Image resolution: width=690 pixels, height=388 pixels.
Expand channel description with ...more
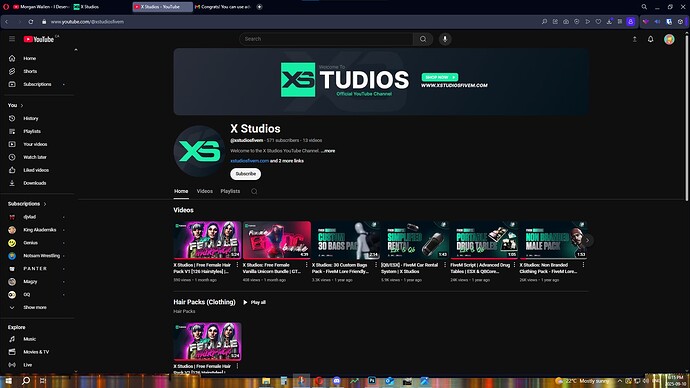(x=328, y=151)
